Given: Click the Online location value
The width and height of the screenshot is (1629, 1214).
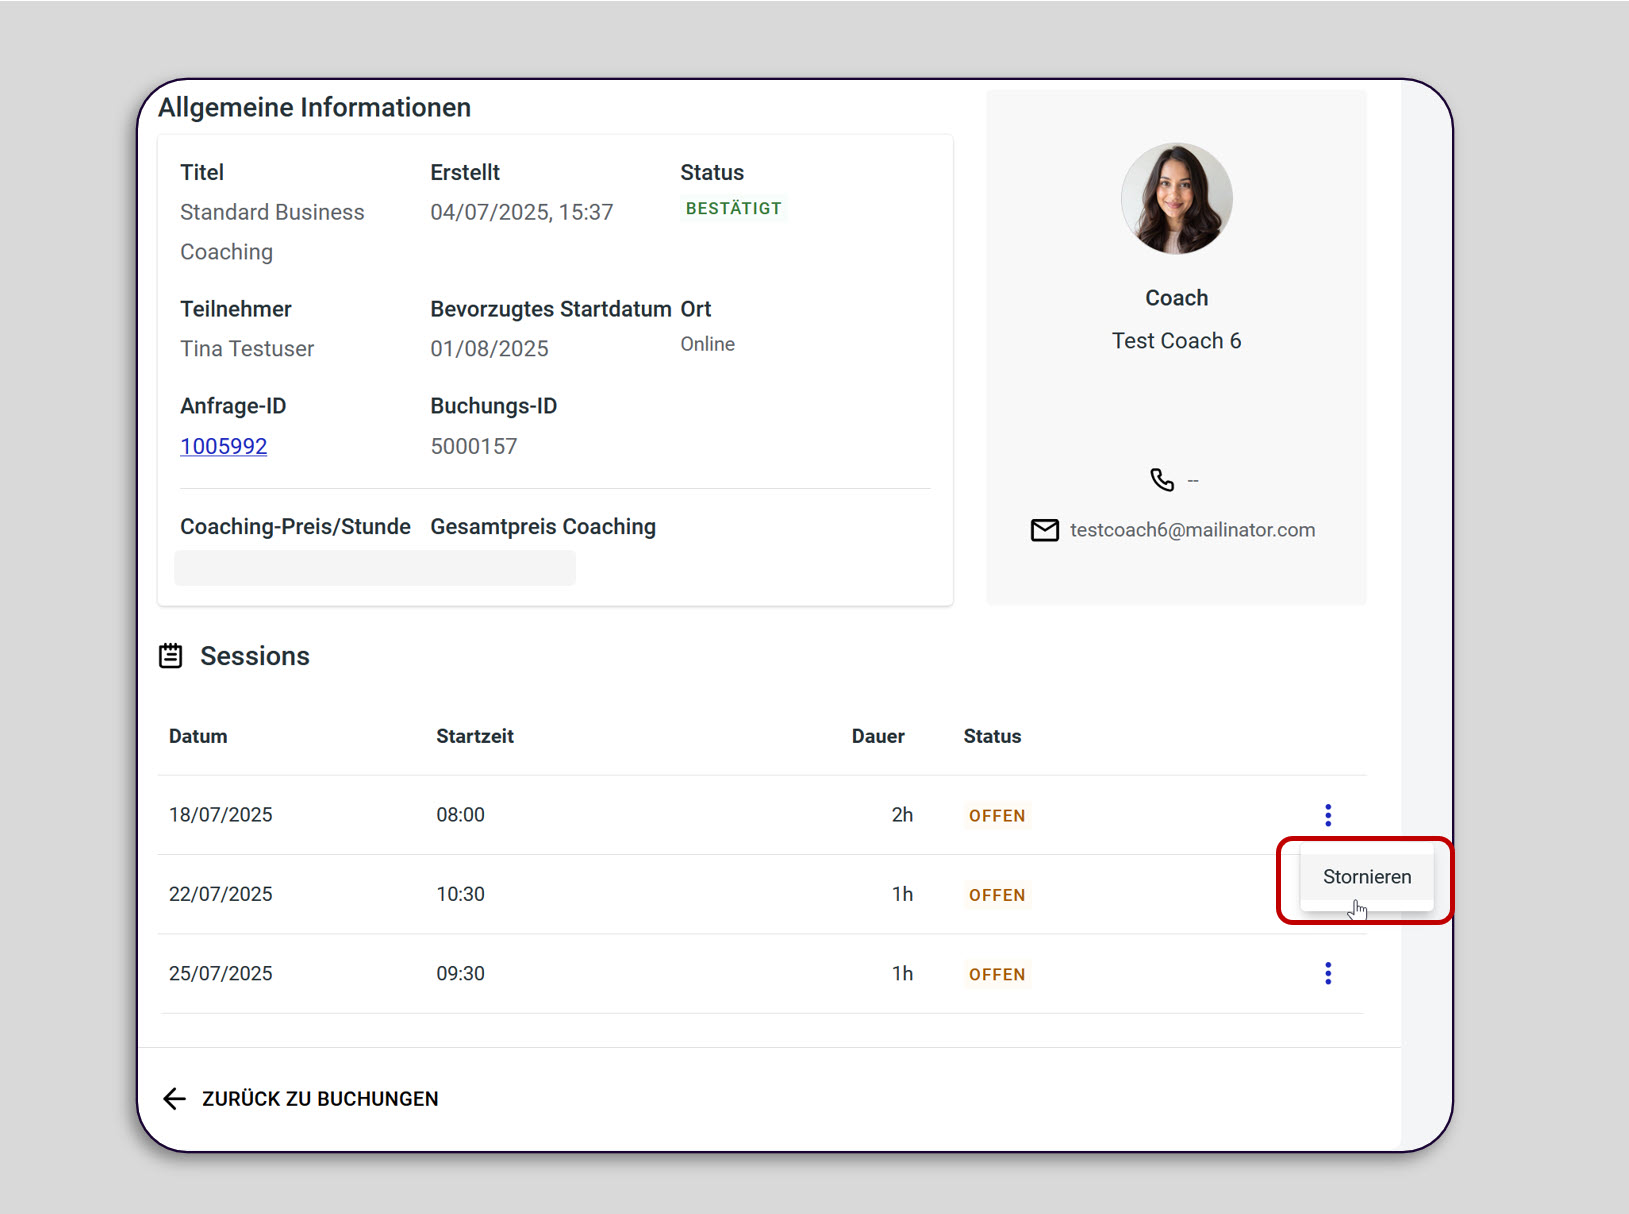Looking at the screenshot, I should pyautogui.click(x=708, y=344).
